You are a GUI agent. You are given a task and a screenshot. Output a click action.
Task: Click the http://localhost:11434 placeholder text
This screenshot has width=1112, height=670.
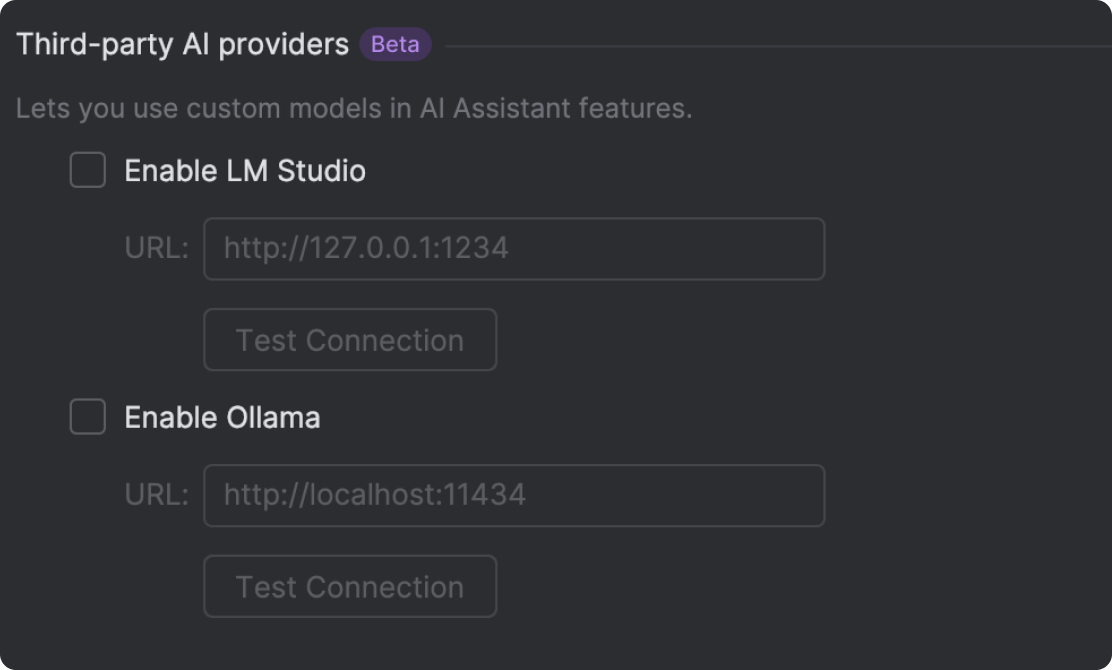coord(374,494)
